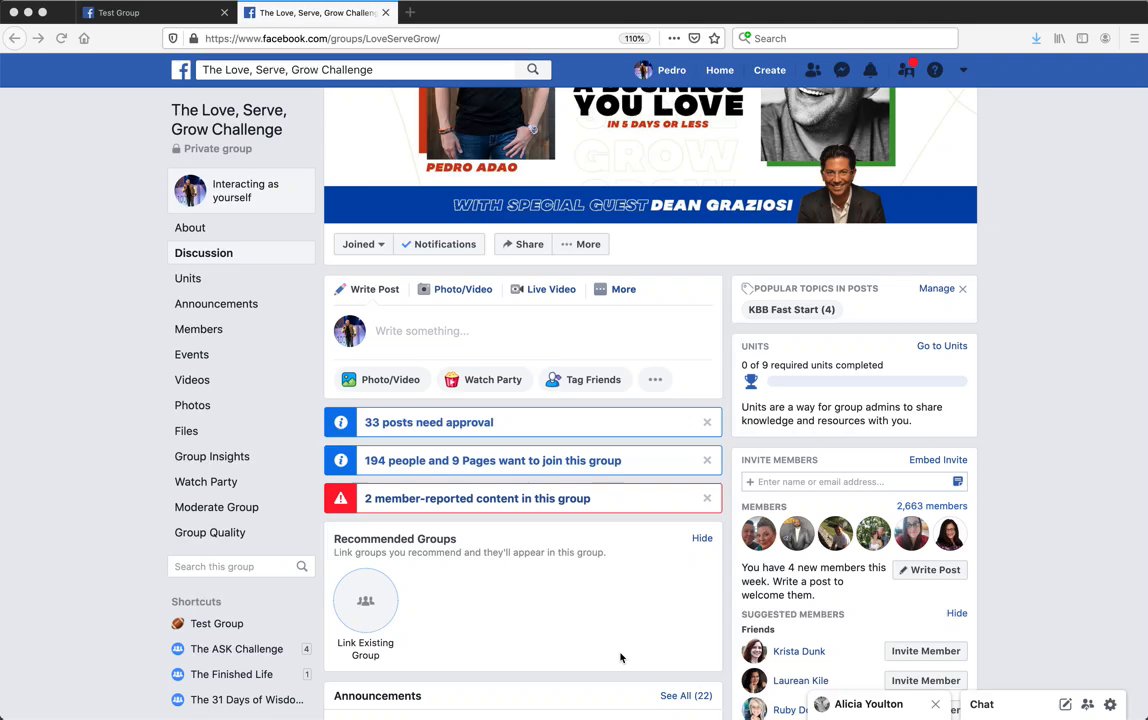Open Group Insights in the sidebar
The image size is (1148, 720).
pyautogui.click(x=212, y=456)
